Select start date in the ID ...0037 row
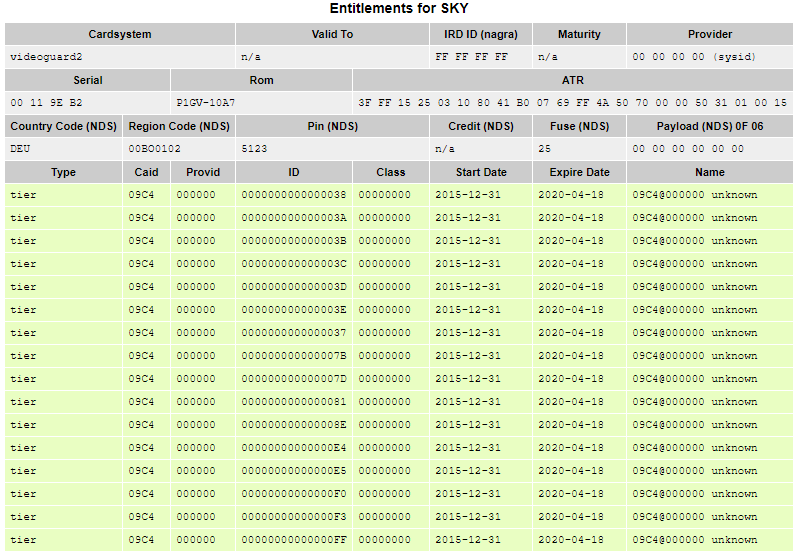This screenshot has width=805, height=558. (468, 333)
